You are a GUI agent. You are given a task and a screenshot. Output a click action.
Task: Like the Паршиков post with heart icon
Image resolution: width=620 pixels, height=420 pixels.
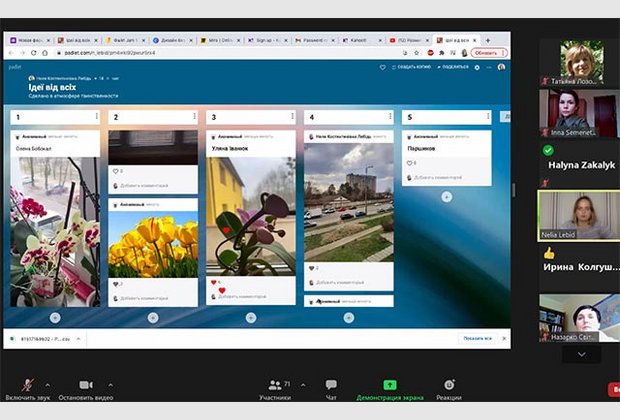click(410, 163)
